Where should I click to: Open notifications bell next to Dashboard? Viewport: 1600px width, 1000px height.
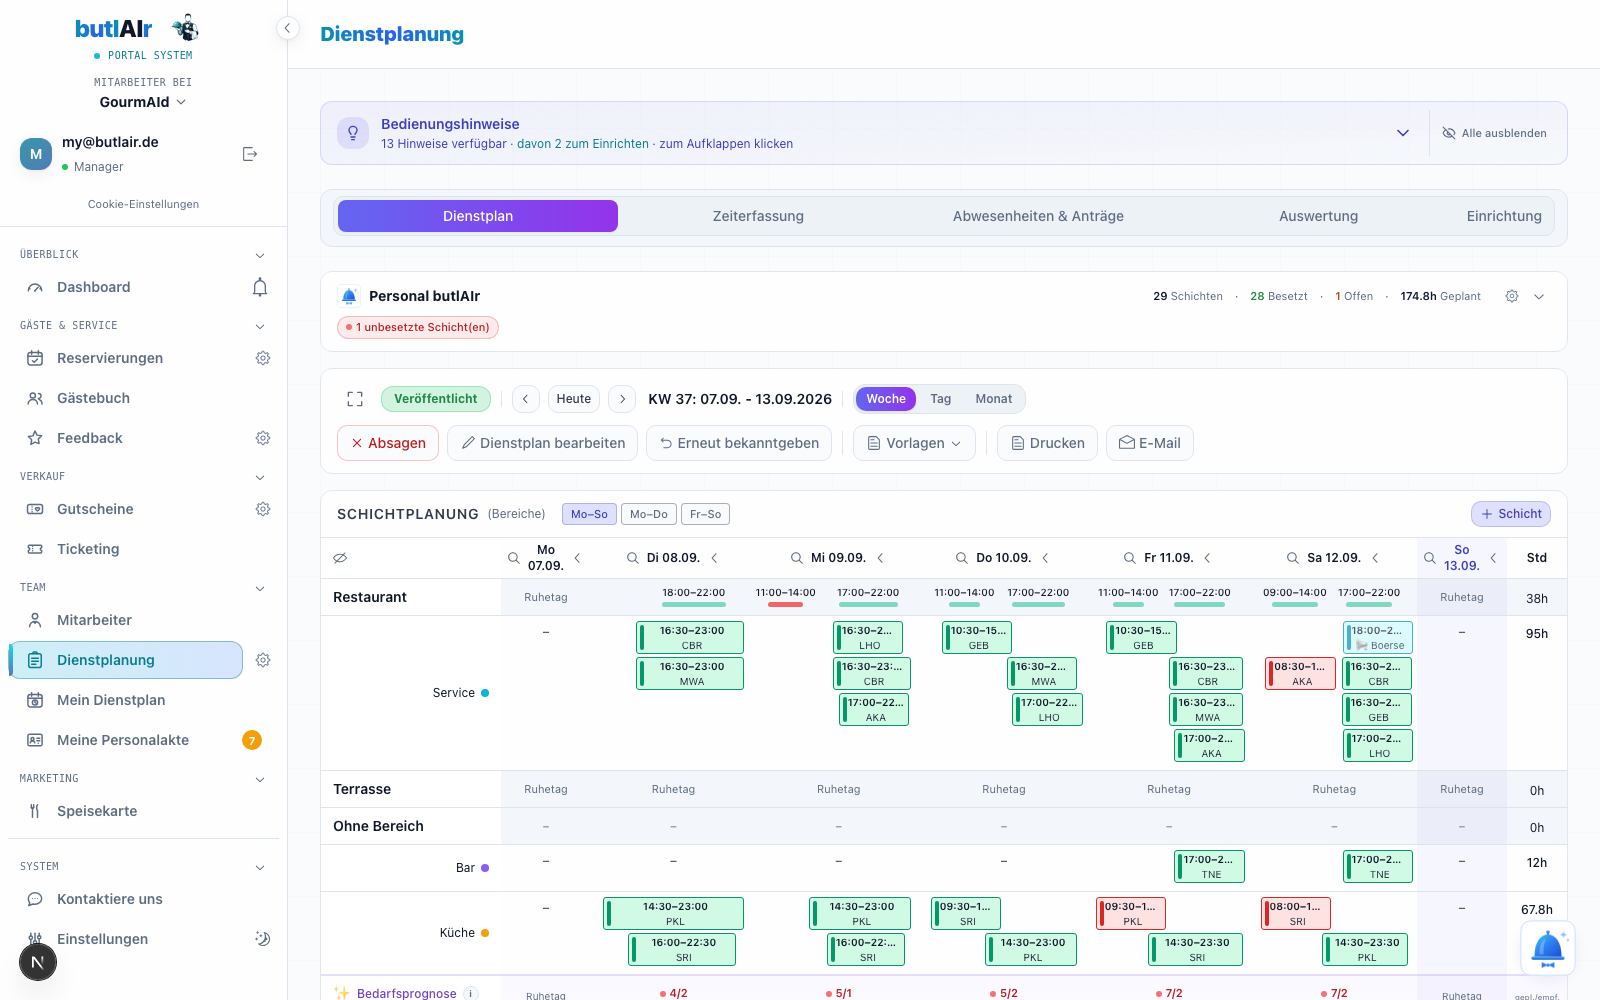[x=260, y=288]
